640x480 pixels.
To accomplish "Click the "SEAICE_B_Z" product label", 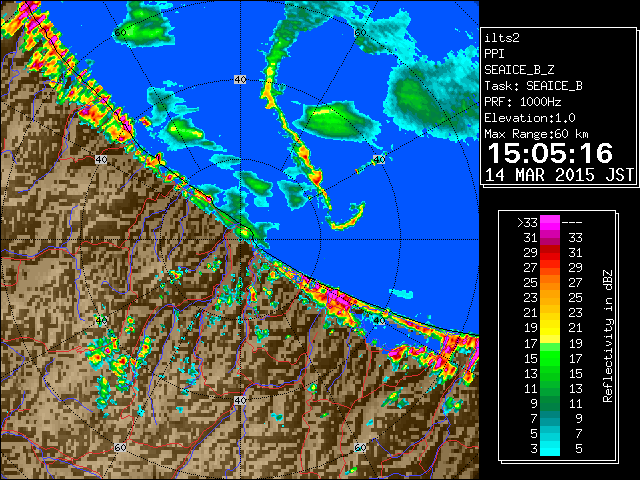I will pyautogui.click(x=519, y=70).
